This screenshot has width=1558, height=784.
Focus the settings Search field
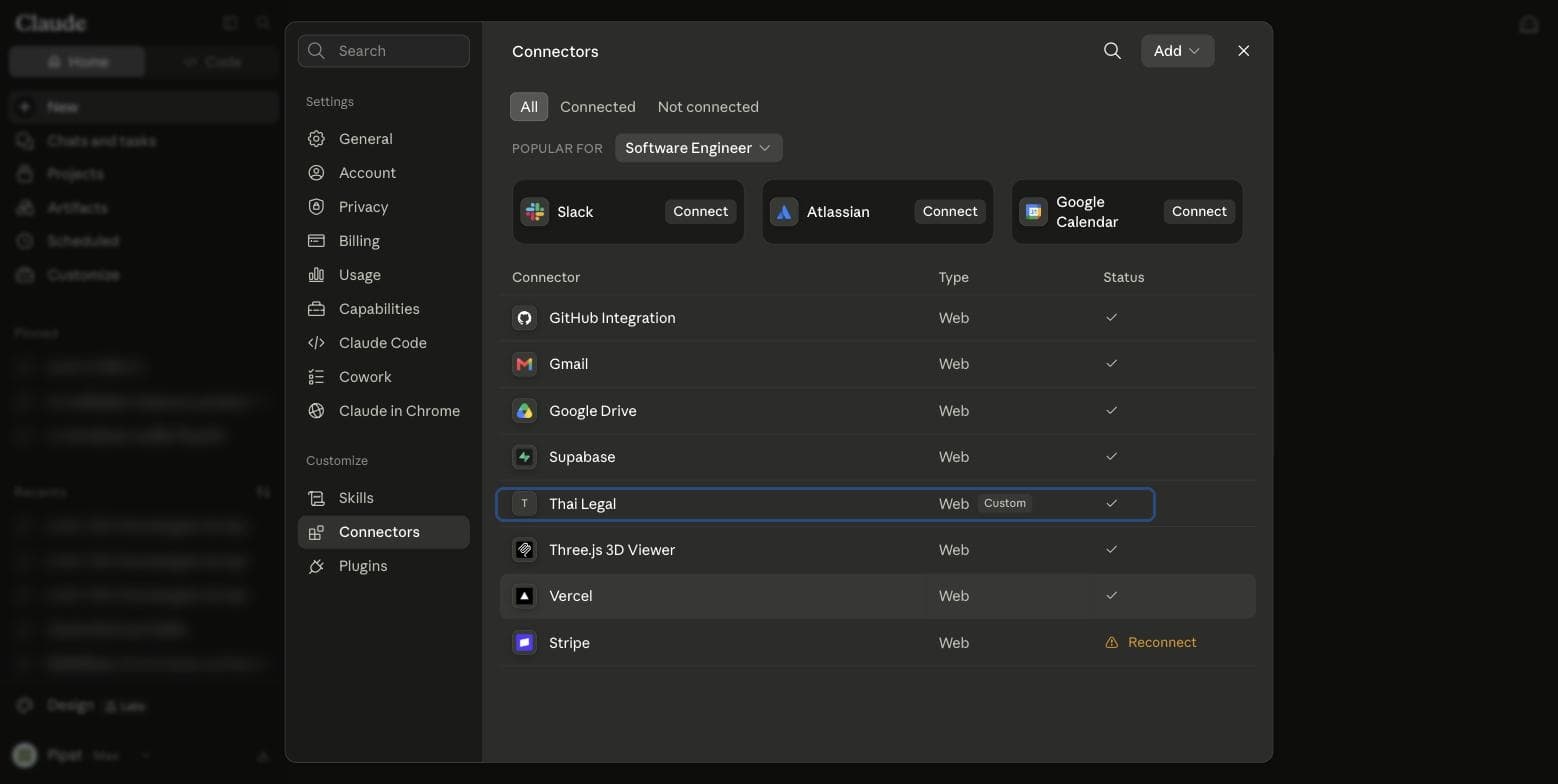tap(384, 51)
